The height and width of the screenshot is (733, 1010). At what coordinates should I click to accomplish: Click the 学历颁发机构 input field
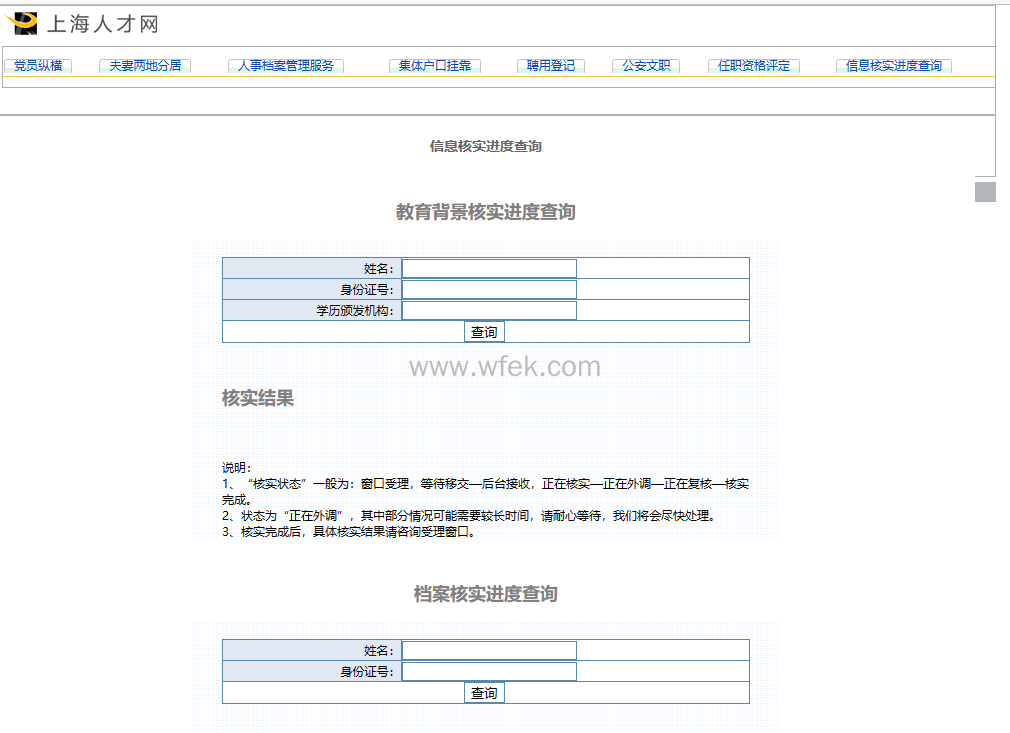tap(489, 310)
